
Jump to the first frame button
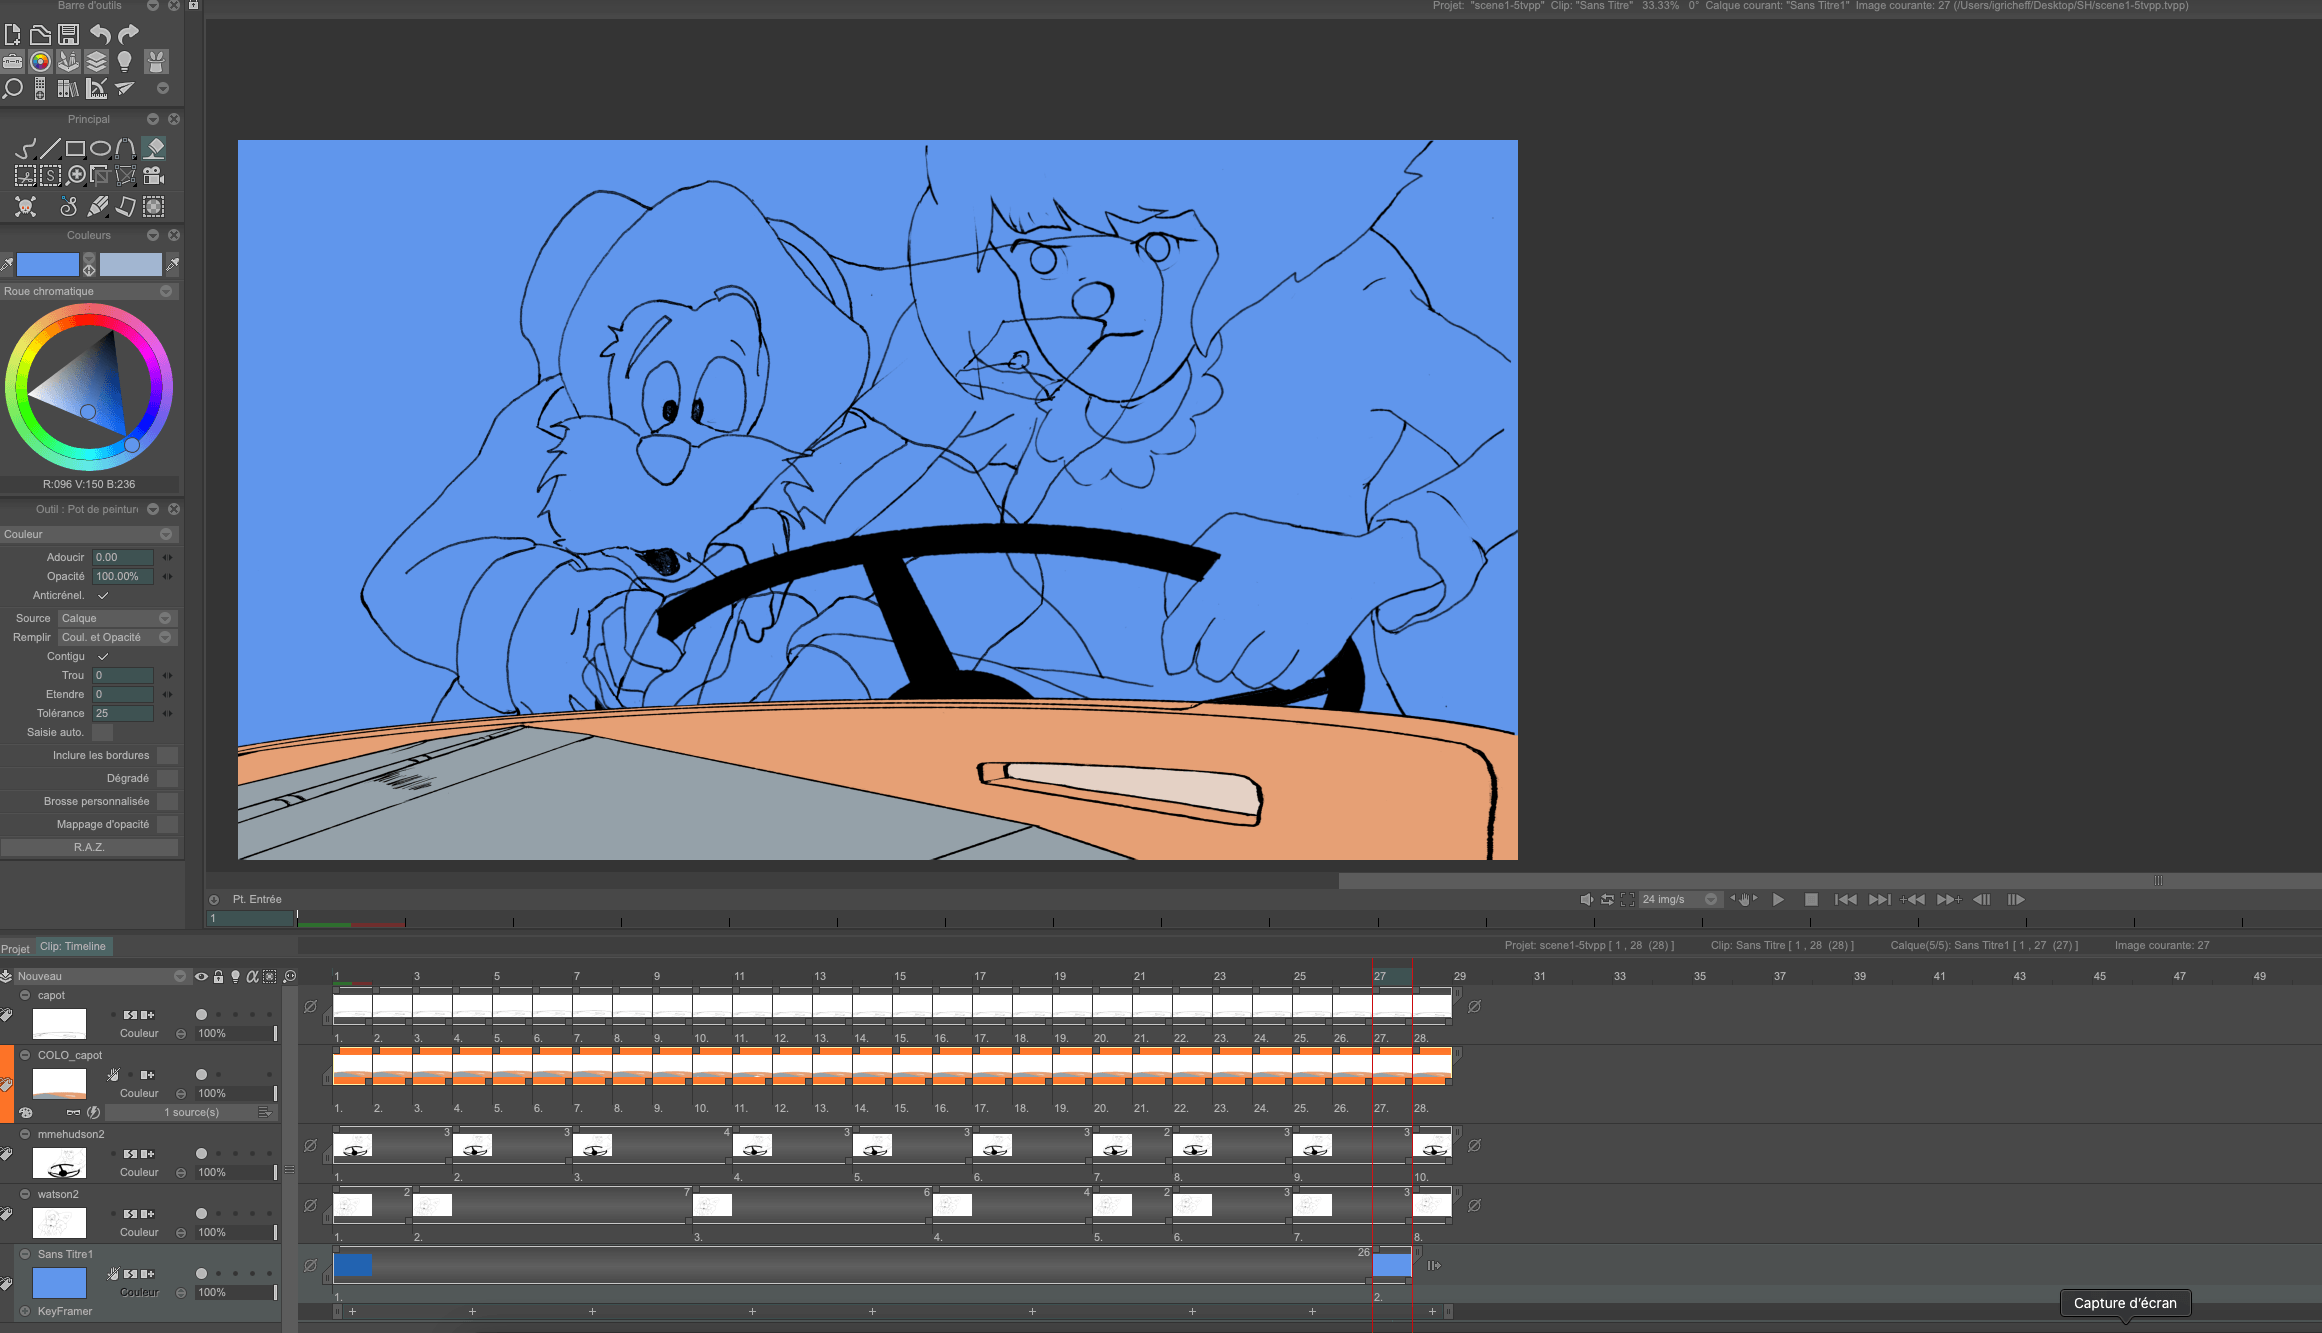click(x=1845, y=900)
